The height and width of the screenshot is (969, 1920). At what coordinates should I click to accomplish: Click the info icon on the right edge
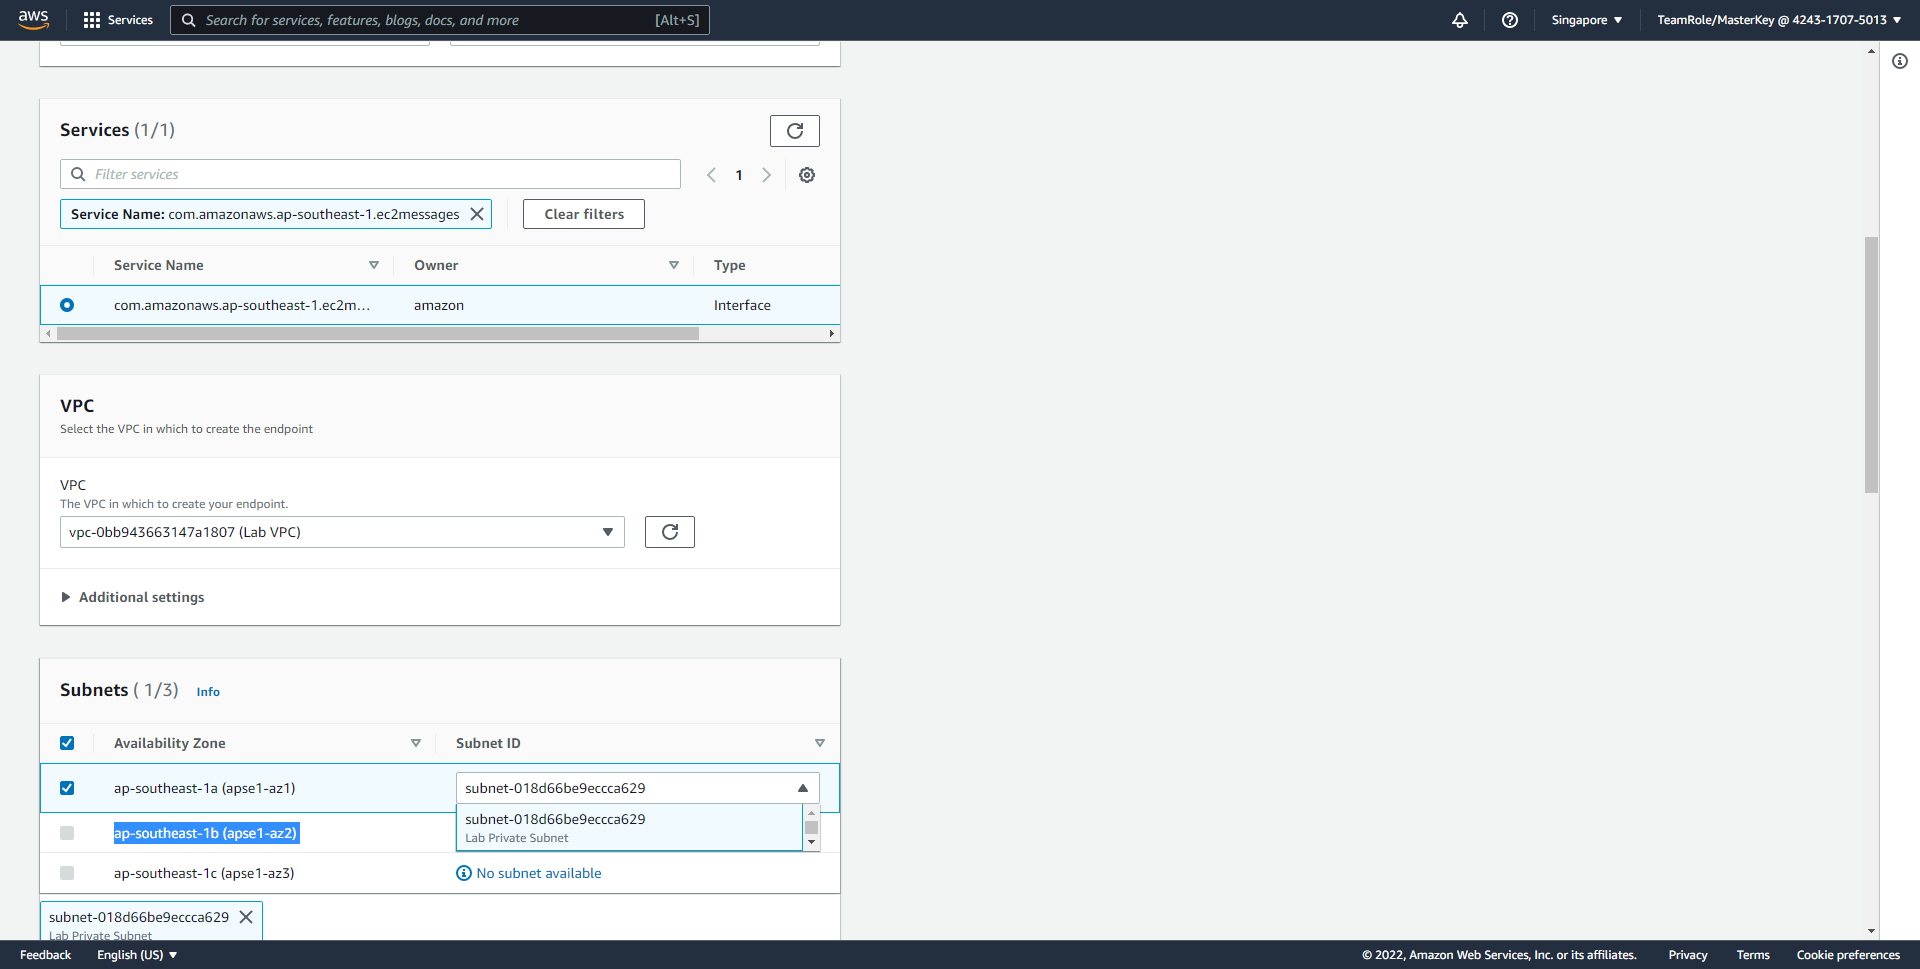click(x=1900, y=61)
